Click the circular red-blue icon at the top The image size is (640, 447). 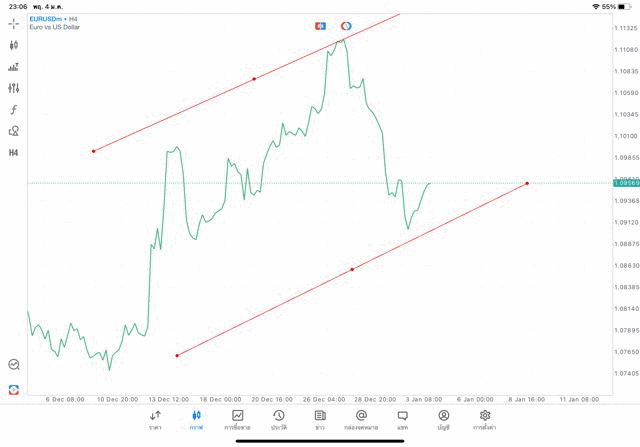[x=346, y=25]
